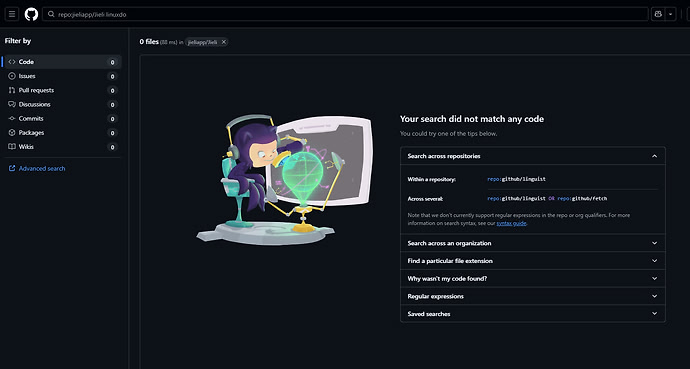Image resolution: width=690 pixels, height=369 pixels.
Task: Click the 'Within a repository:' label
Action: (432, 179)
